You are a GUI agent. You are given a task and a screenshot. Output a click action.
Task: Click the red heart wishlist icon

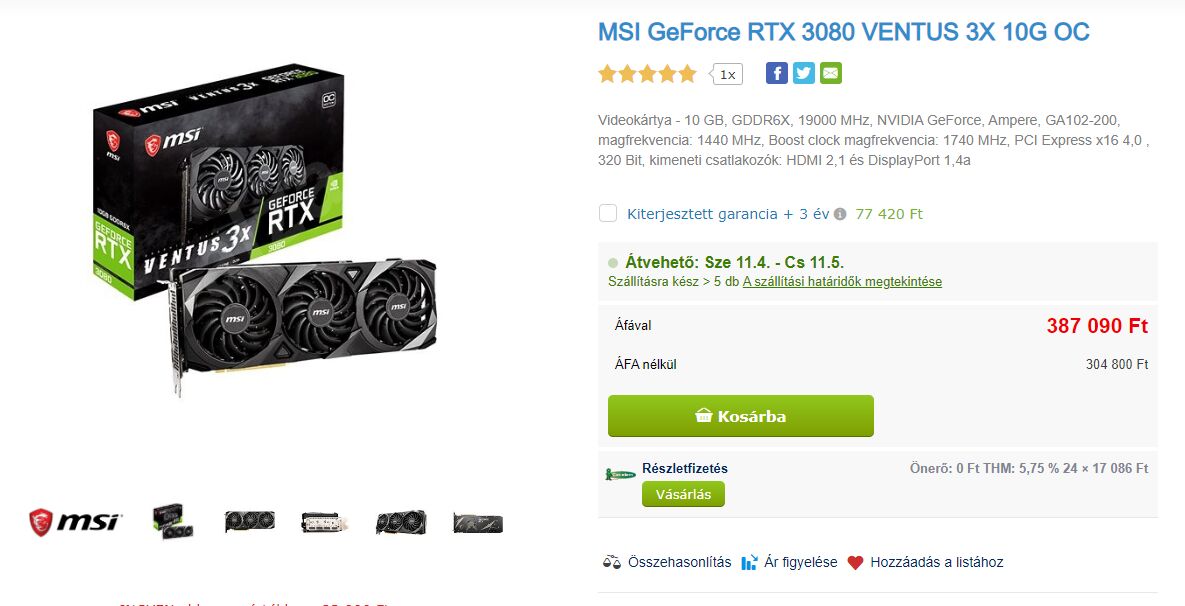[855, 562]
